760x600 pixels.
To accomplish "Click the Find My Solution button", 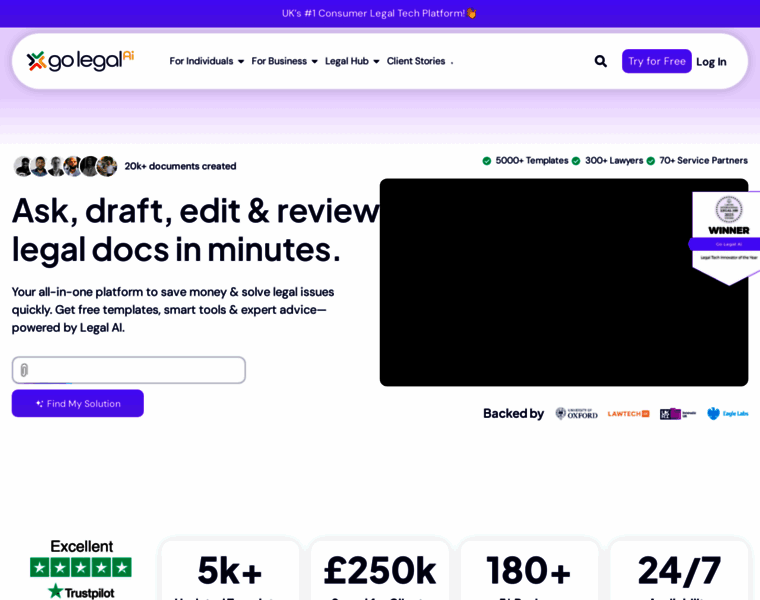I will [78, 403].
